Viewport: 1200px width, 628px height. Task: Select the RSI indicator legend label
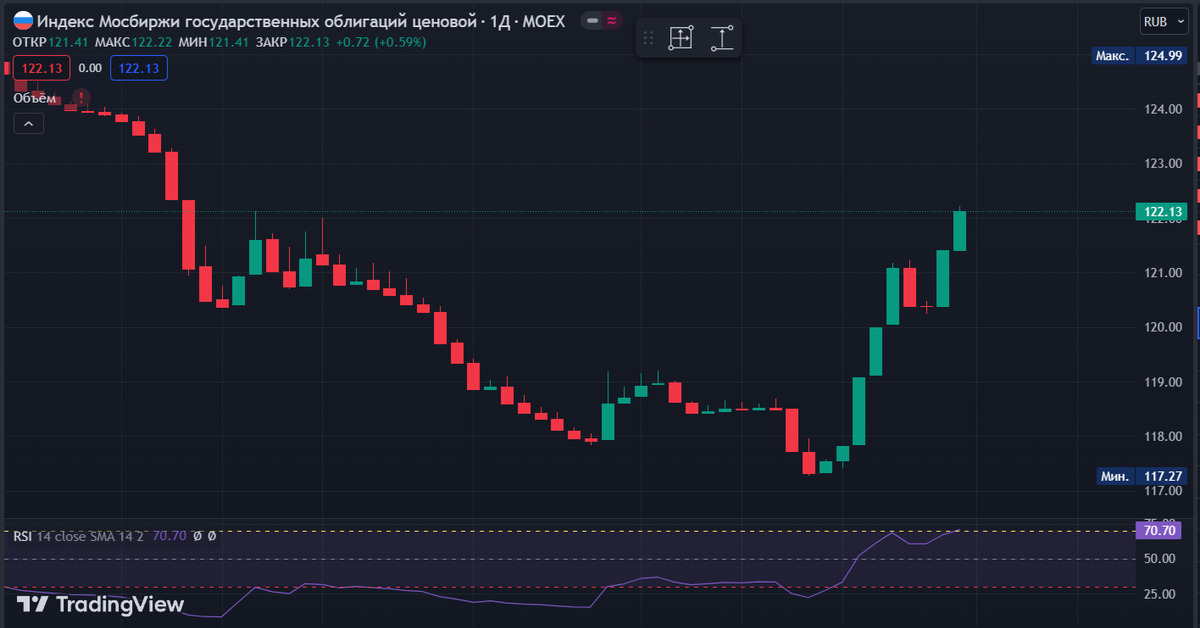pos(78,536)
